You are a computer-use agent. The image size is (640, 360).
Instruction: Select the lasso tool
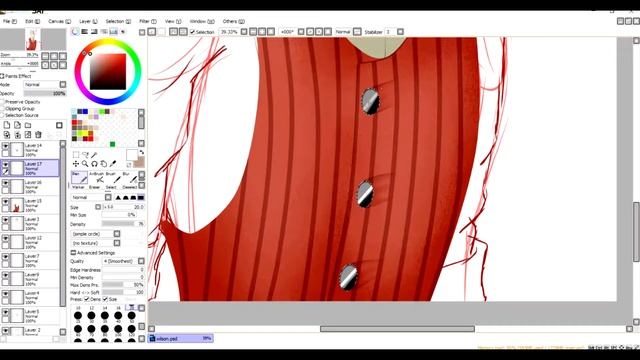pyautogui.click(x=85, y=155)
